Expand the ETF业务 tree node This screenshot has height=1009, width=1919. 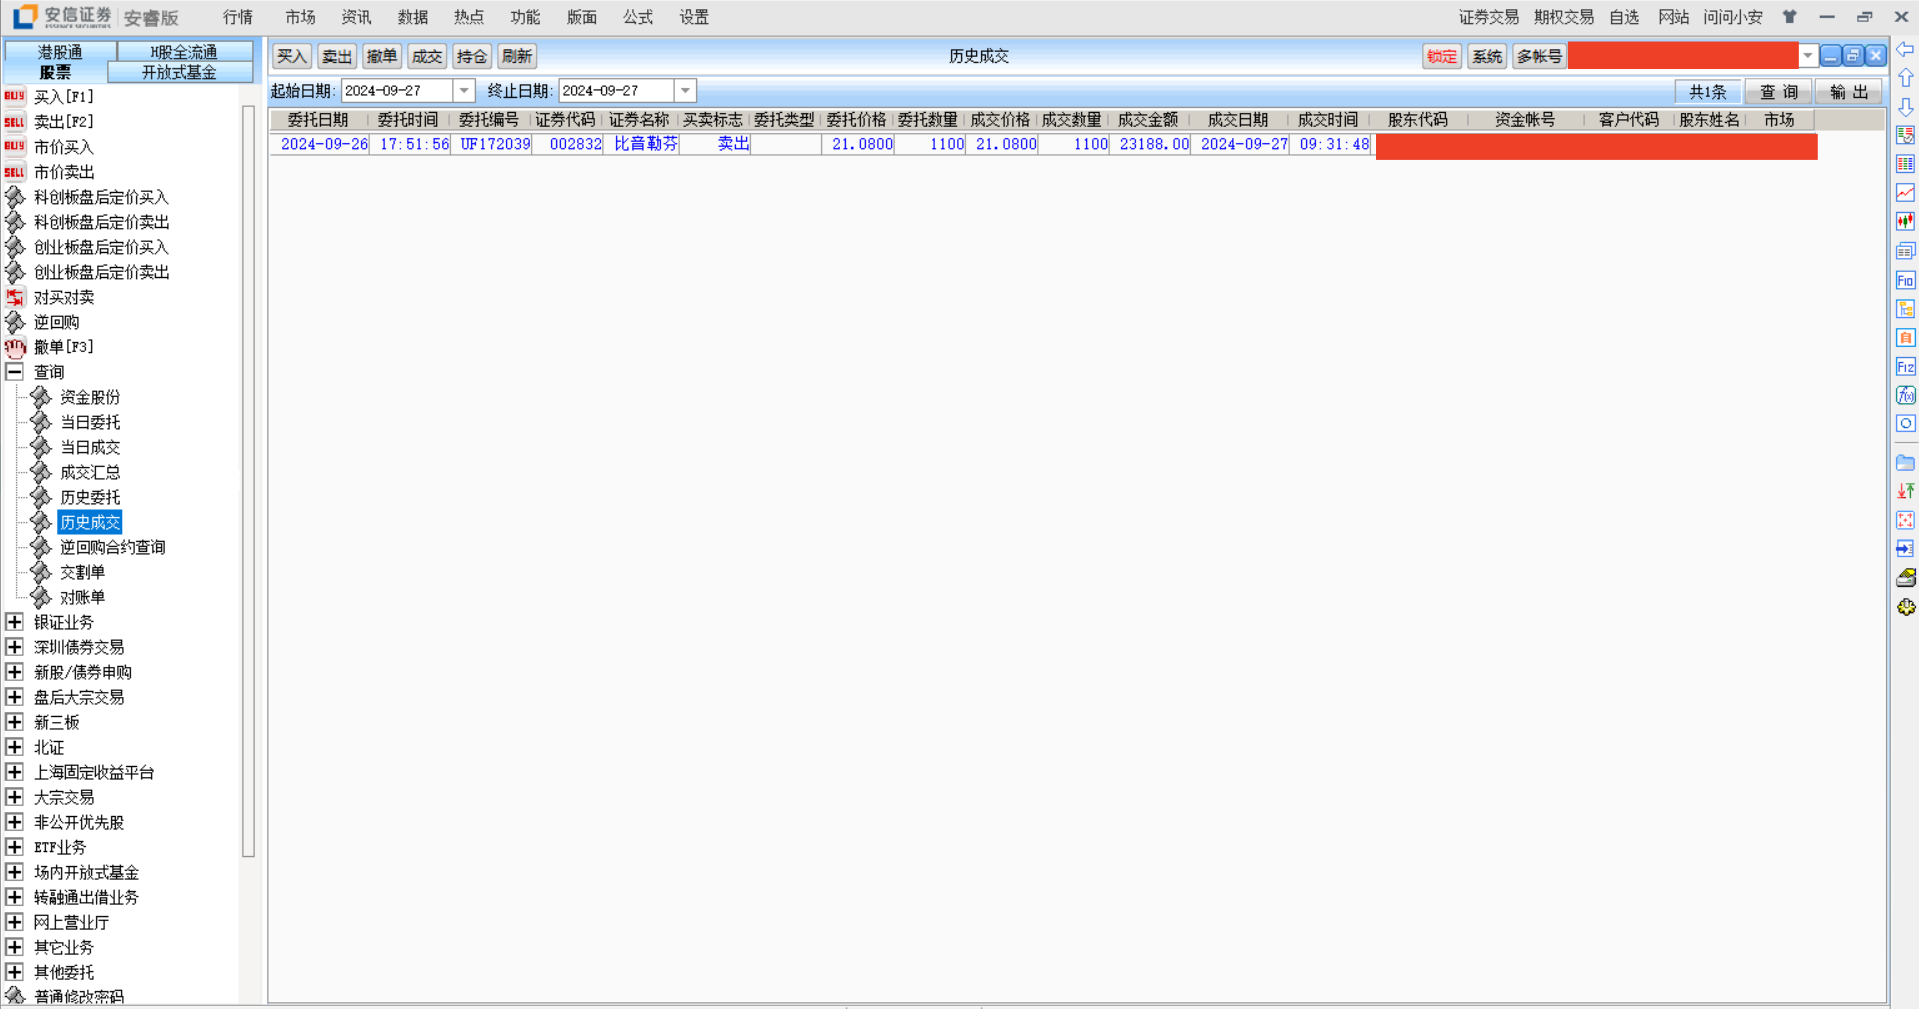[15, 847]
